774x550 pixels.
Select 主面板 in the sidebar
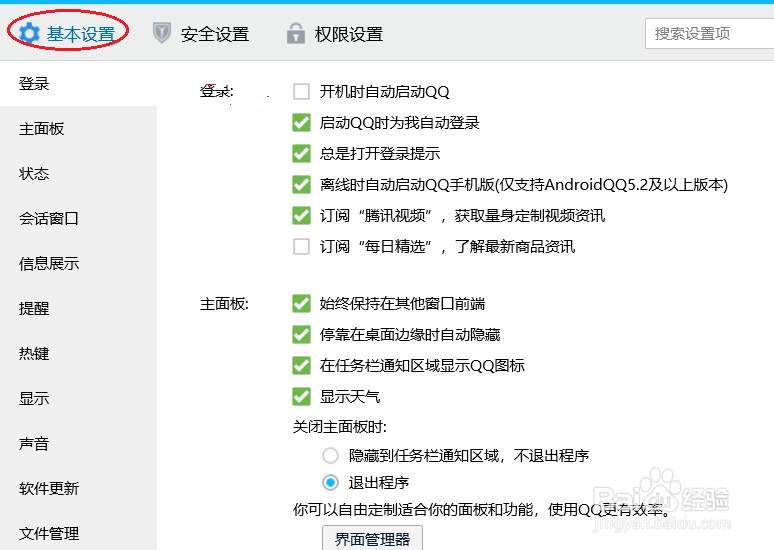coord(78,128)
